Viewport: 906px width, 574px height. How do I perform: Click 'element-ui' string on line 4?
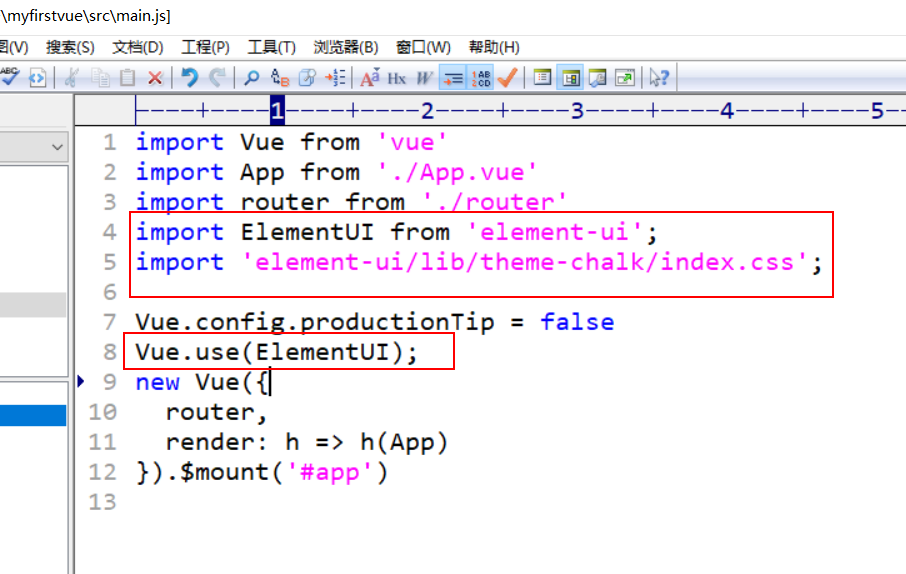555,232
